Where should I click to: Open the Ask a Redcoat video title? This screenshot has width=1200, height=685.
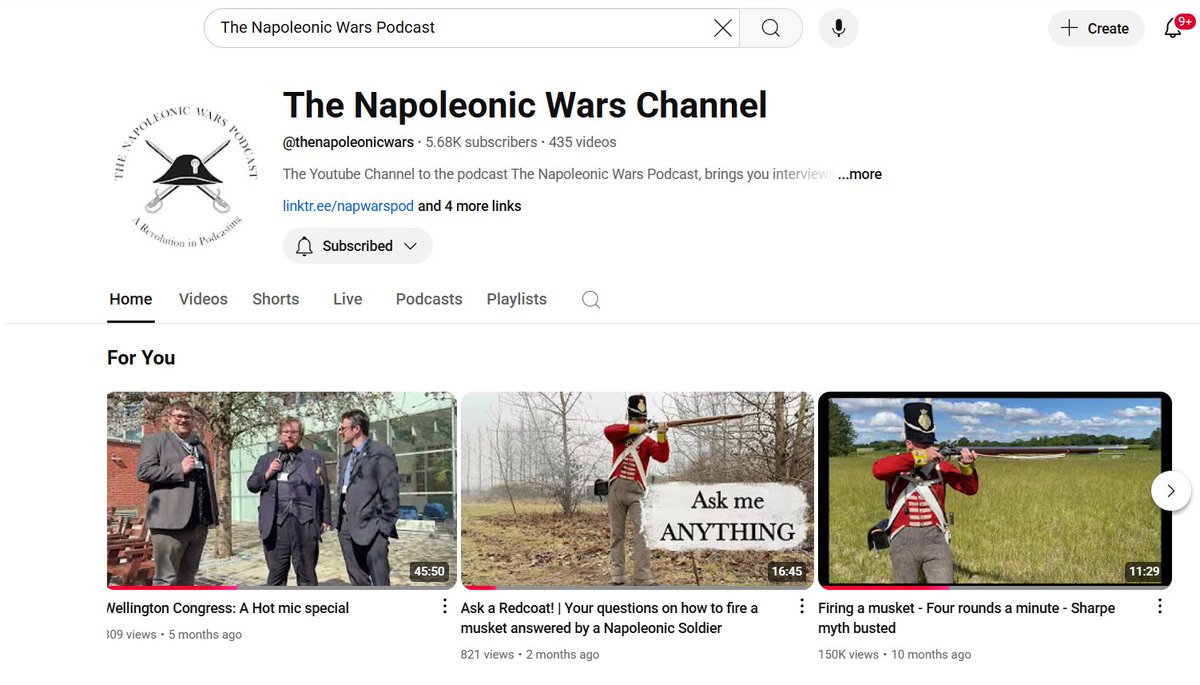point(609,618)
